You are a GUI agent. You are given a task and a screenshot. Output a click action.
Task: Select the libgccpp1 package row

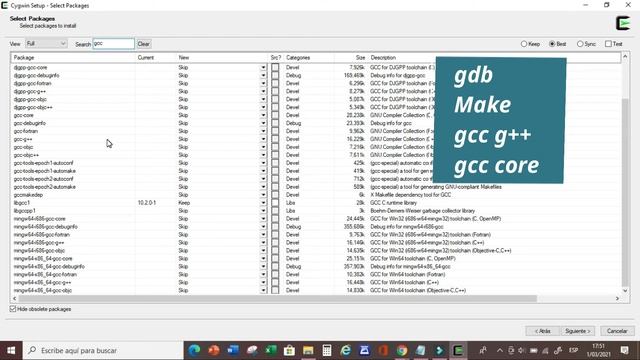click(316, 211)
